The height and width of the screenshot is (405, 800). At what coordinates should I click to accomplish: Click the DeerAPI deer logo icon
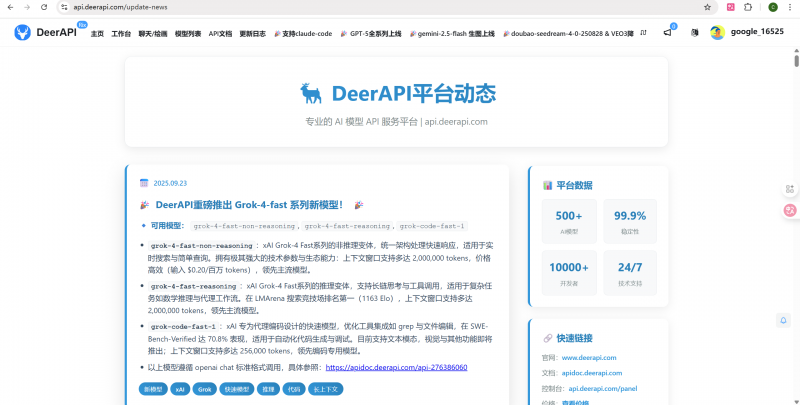point(22,33)
